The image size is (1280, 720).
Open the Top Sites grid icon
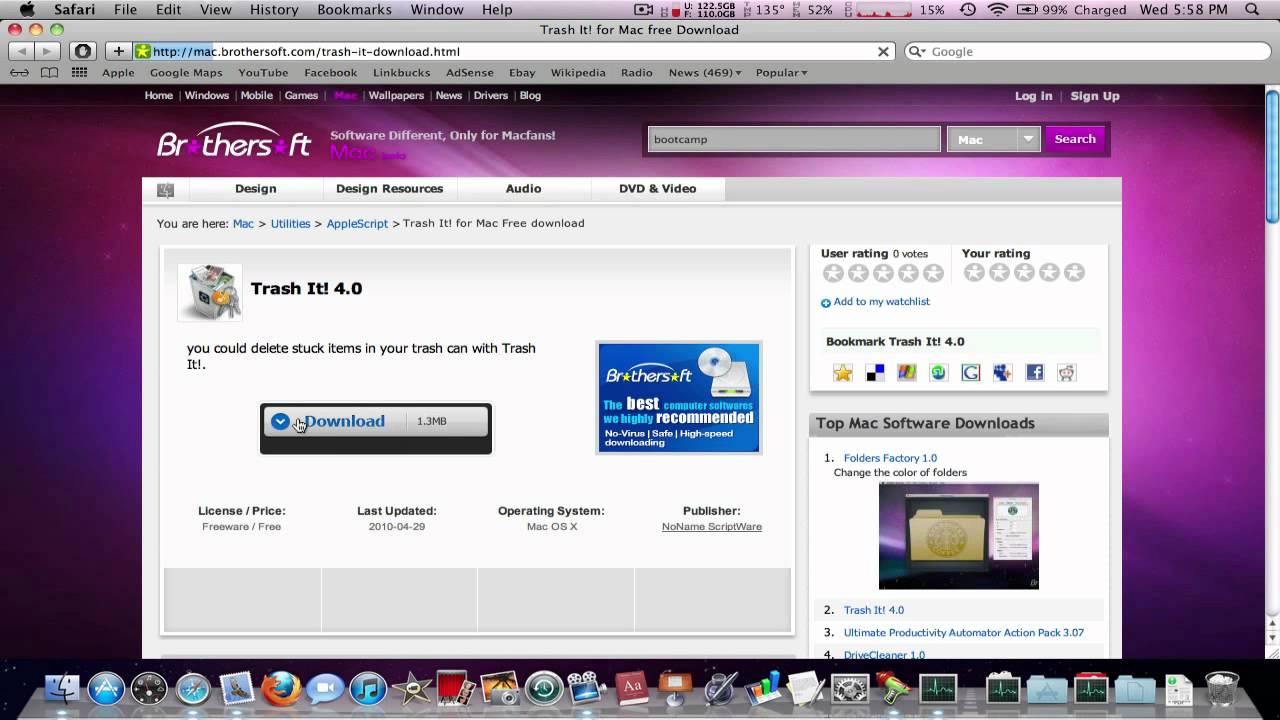(80, 72)
